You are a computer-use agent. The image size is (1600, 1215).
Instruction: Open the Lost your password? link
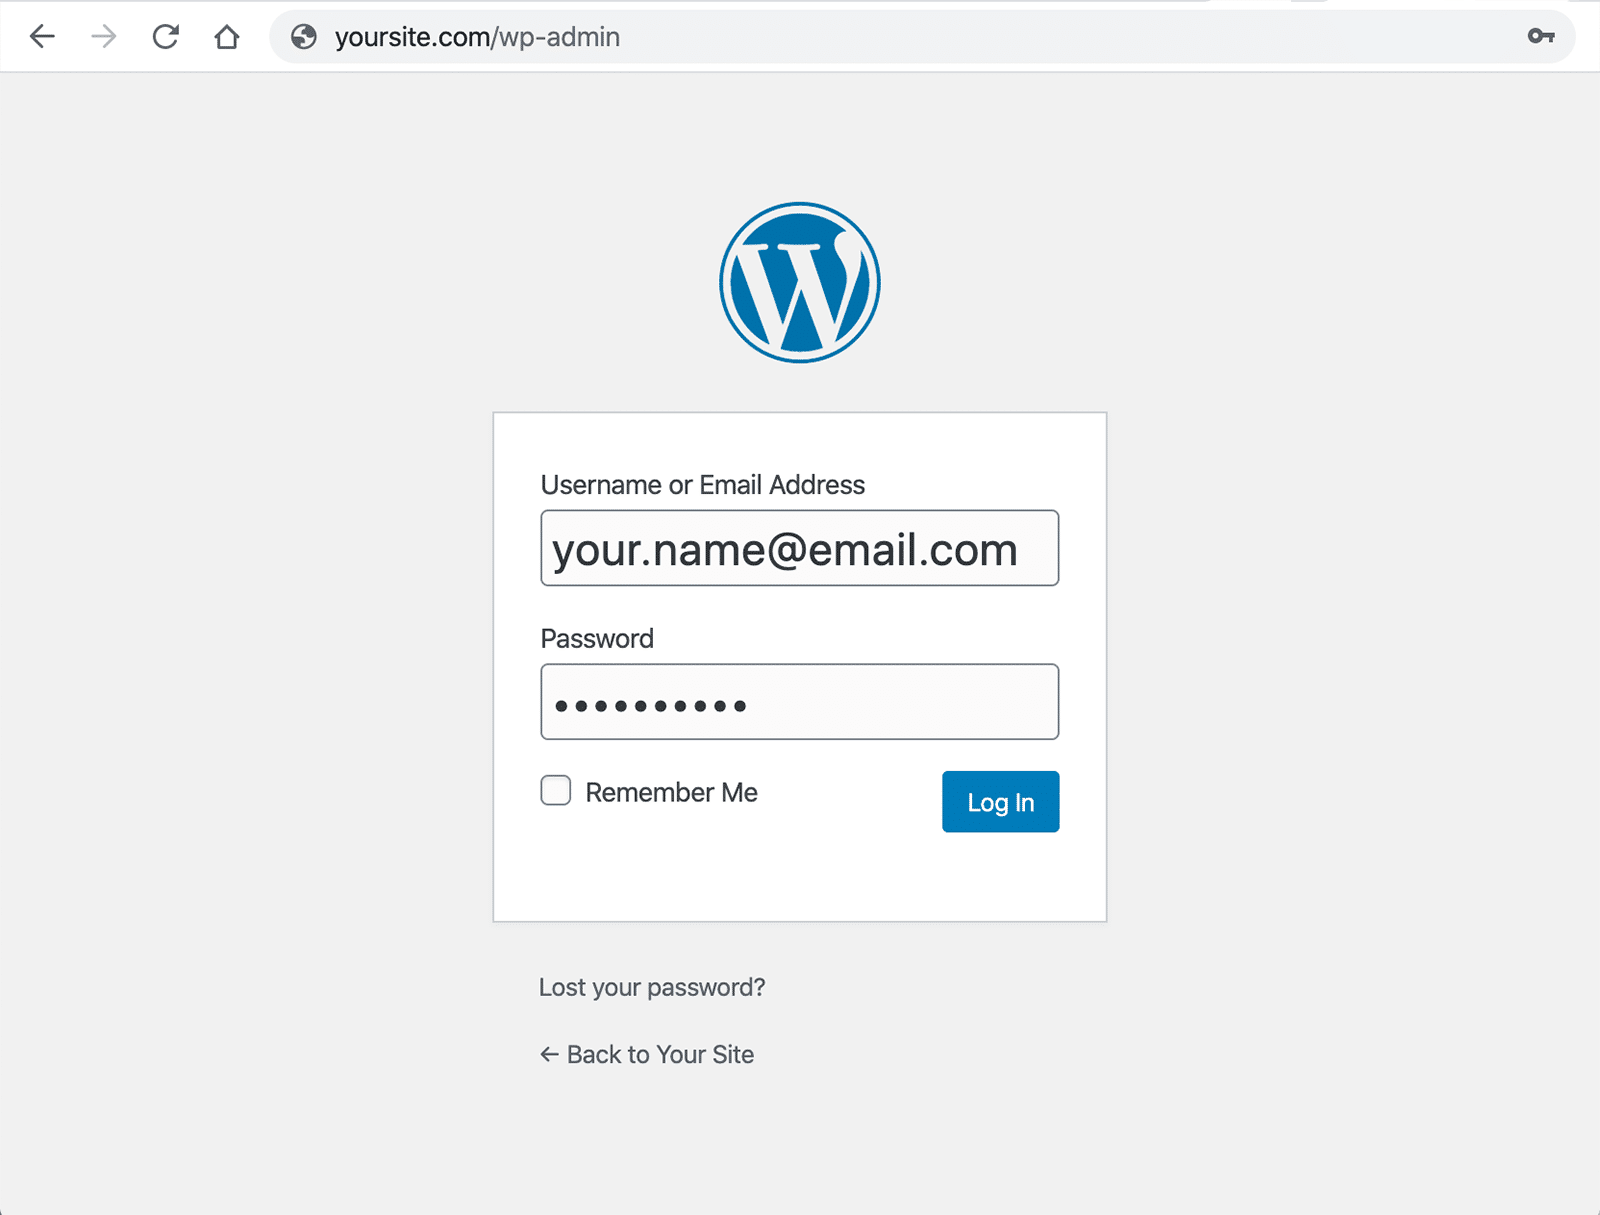click(x=652, y=987)
